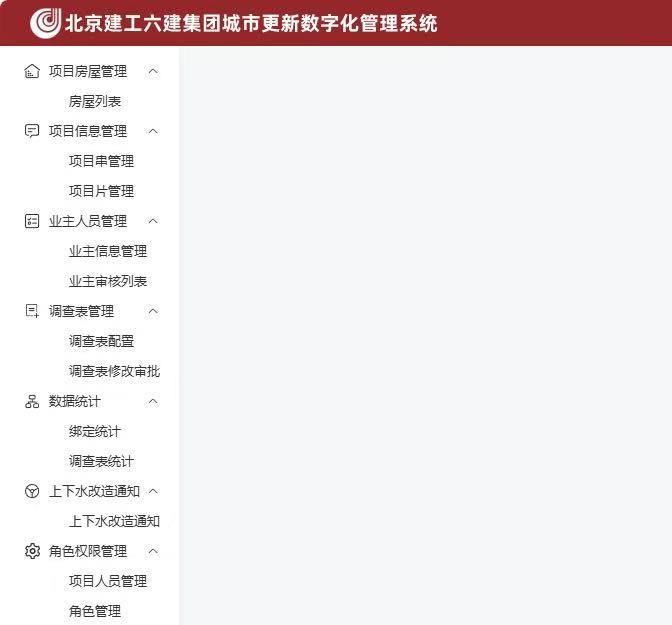This screenshot has width=672, height=625.
Task: Open the 上下水改造通知 submenu item
Action: coord(114,521)
